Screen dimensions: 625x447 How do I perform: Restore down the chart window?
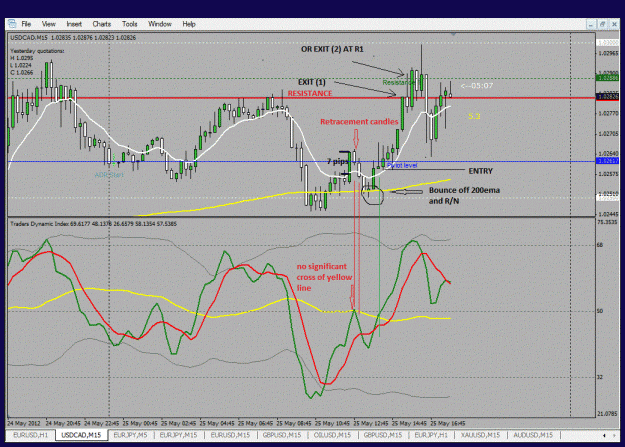click(602, 24)
